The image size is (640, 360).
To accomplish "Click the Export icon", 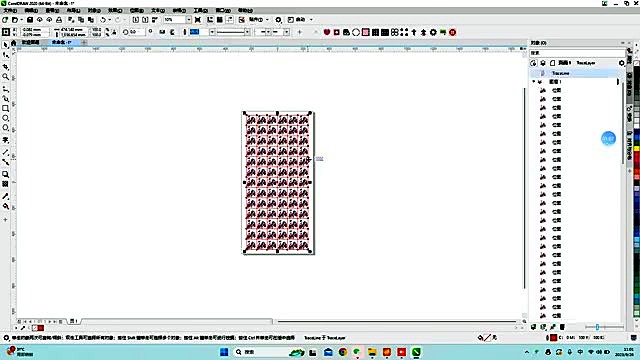I will click(145, 20).
